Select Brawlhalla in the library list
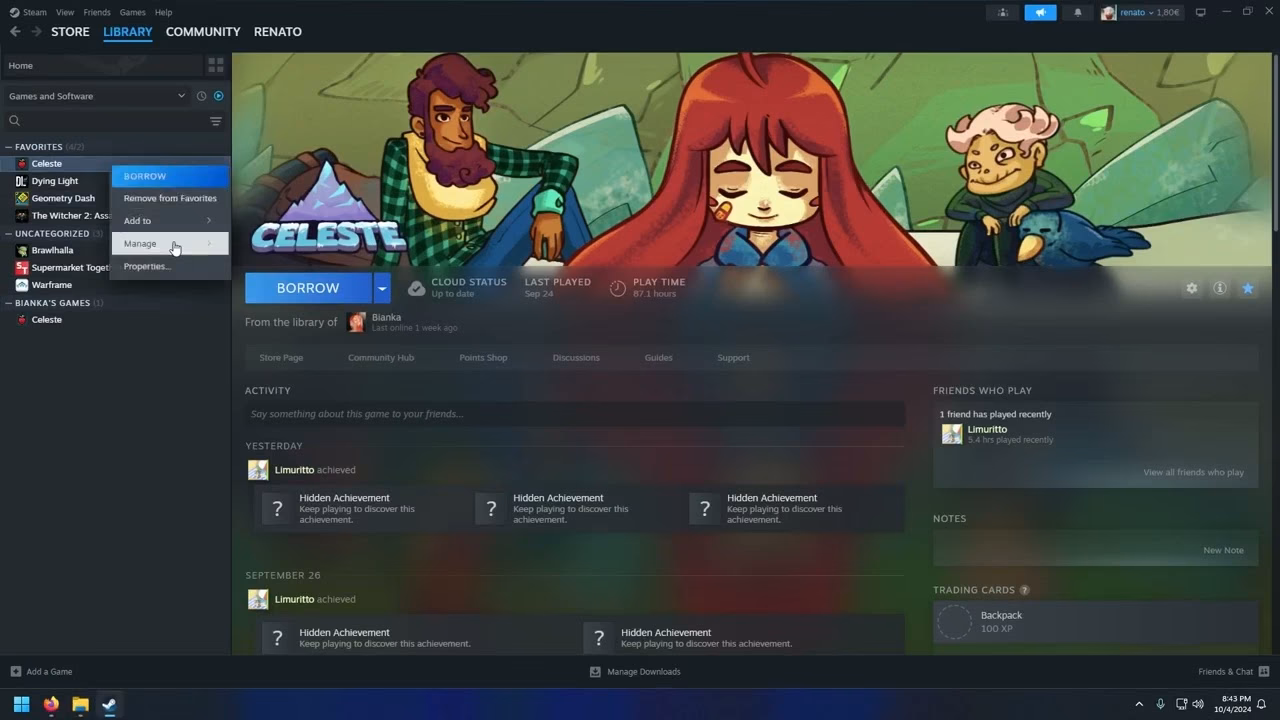This screenshot has width=1280, height=720. point(52,250)
